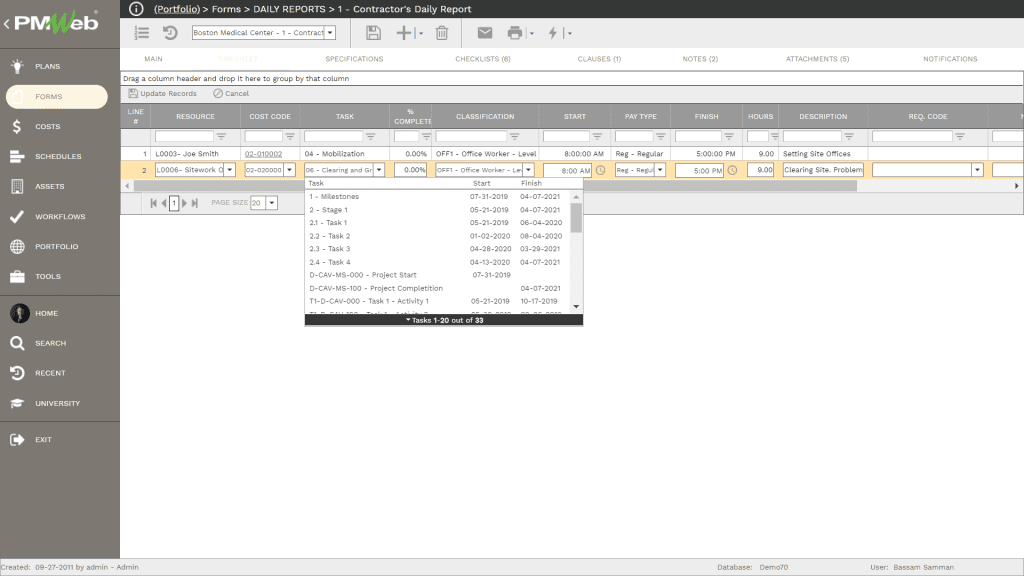Image resolution: width=1024 pixels, height=576 pixels.
Task: Click filter icon under Description column
Action: coord(849,136)
